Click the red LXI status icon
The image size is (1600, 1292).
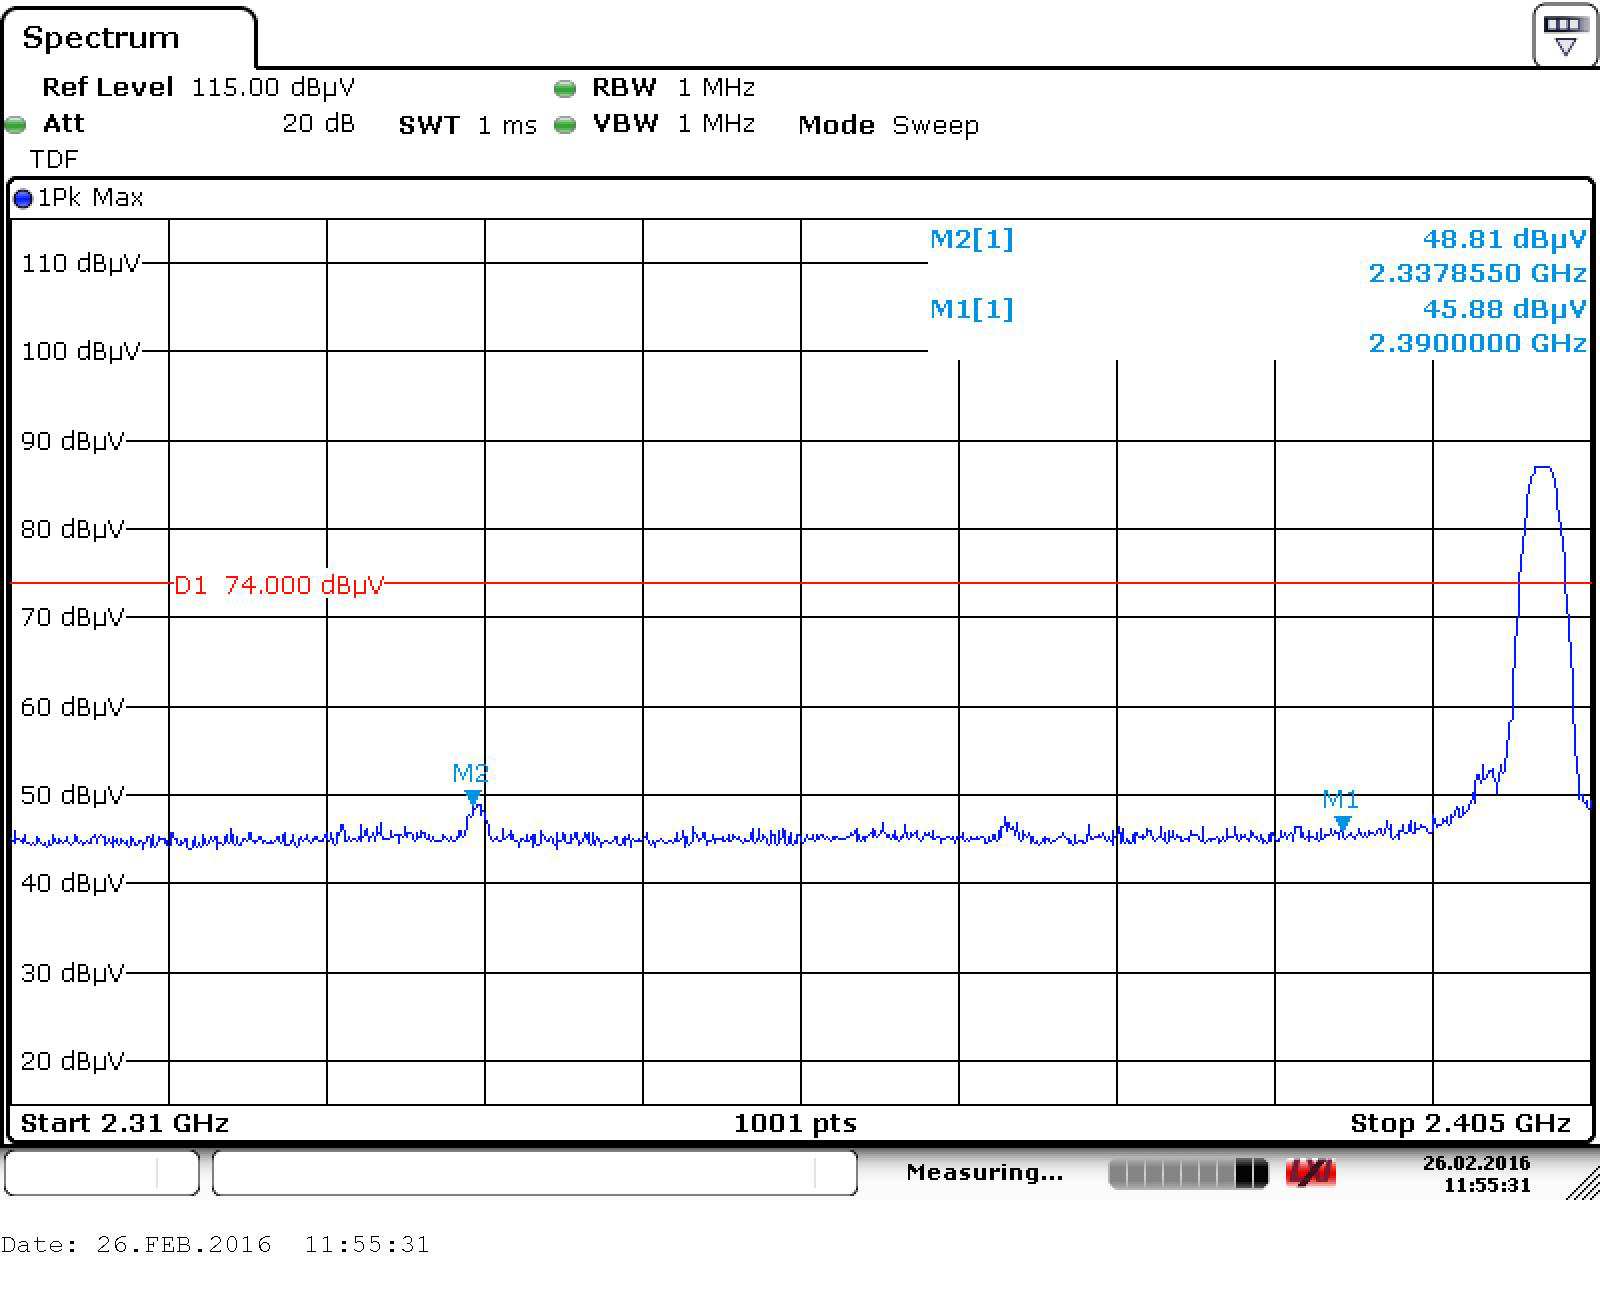point(1310,1173)
